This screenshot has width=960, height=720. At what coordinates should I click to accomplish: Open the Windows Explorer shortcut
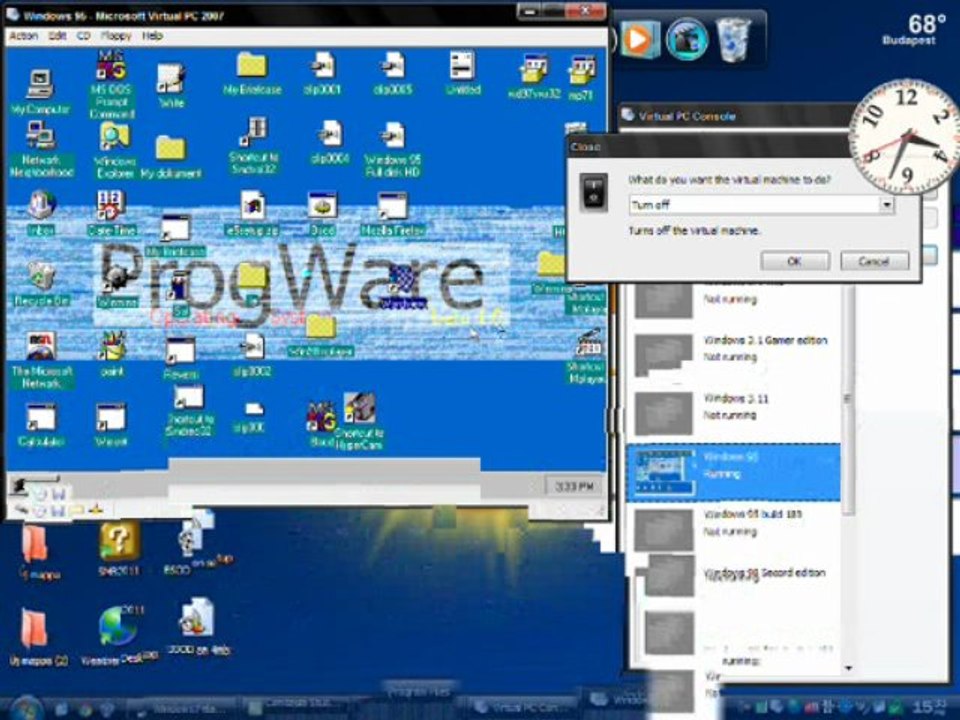pos(114,151)
